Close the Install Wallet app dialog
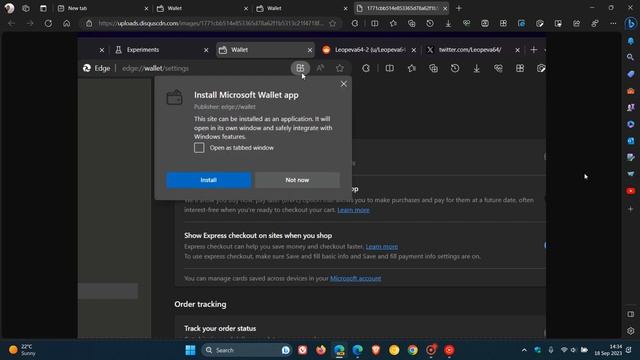 click(344, 84)
